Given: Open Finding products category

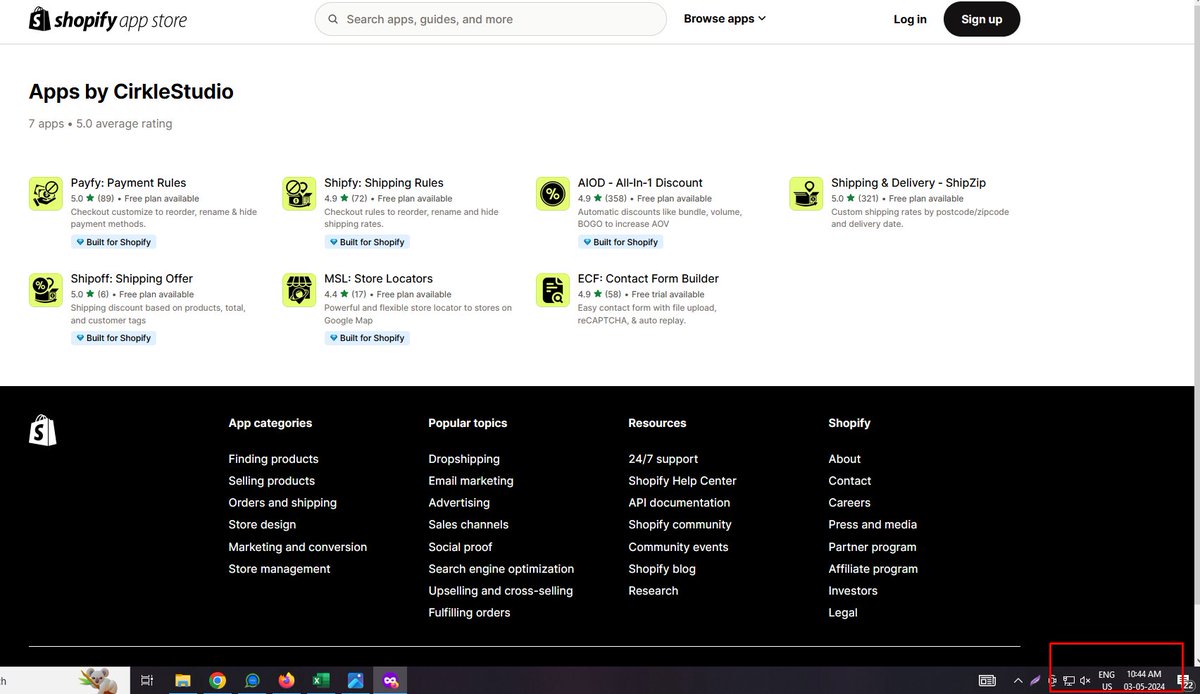Looking at the screenshot, I should coord(273,459).
